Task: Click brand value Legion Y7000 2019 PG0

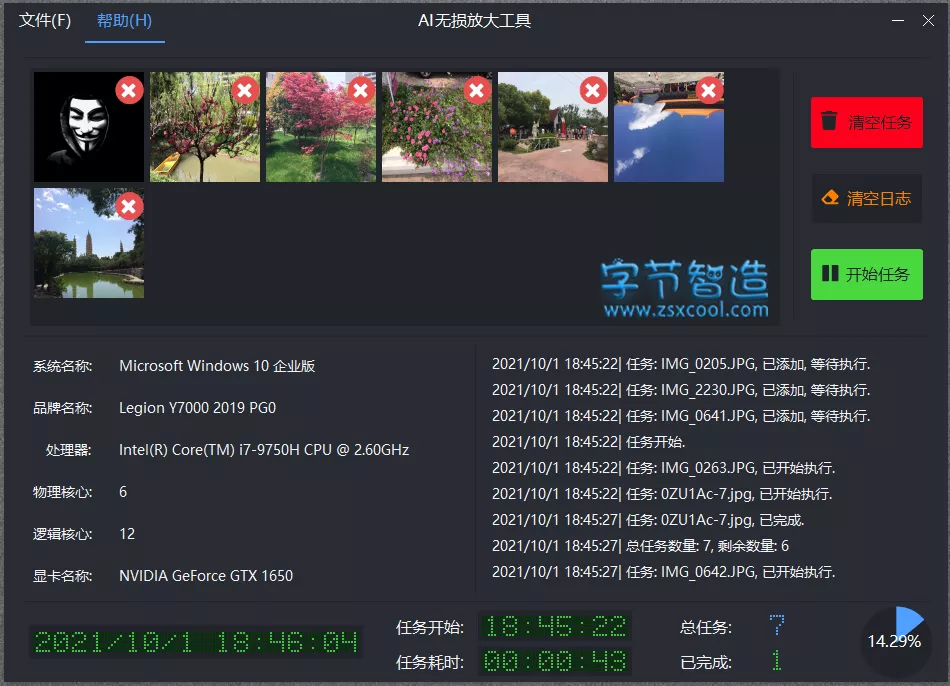Action: (x=198, y=408)
